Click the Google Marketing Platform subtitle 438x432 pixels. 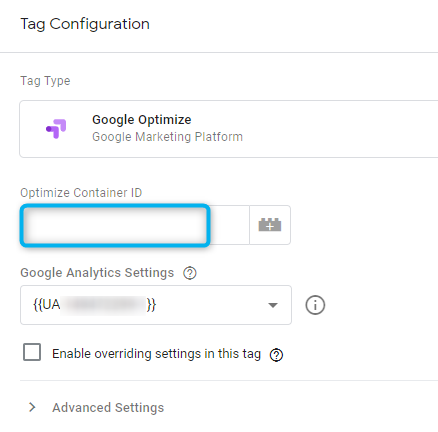(167, 137)
